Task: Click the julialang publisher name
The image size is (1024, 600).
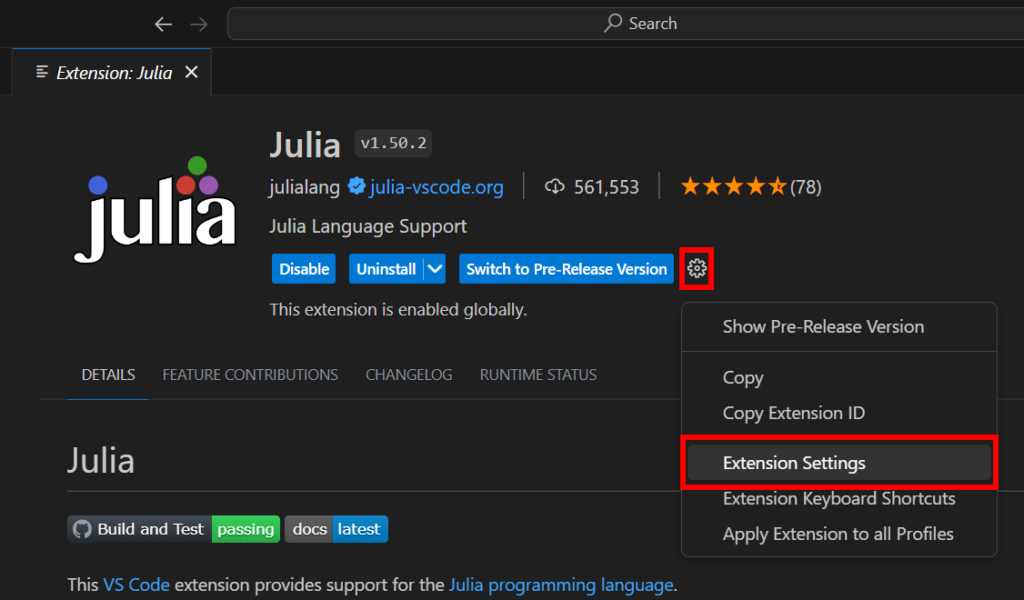Action: (x=304, y=187)
